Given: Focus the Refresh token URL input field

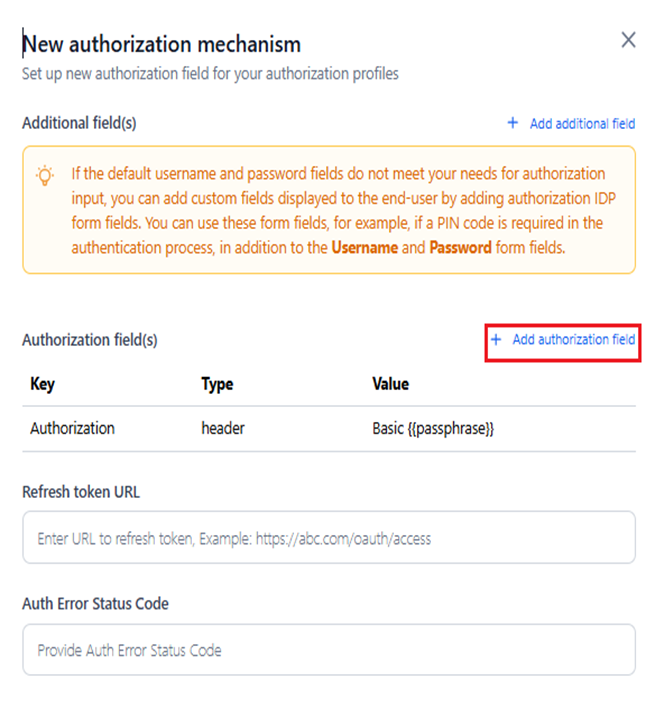Looking at the screenshot, I should click(328, 538).
